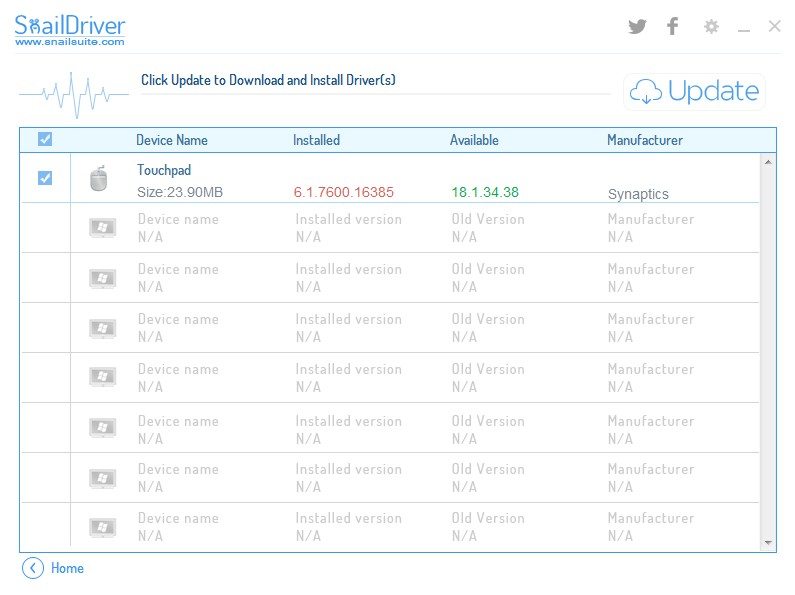
Task: Click the Touchpad mouse device icon
Action: click(x=98, y=179)
